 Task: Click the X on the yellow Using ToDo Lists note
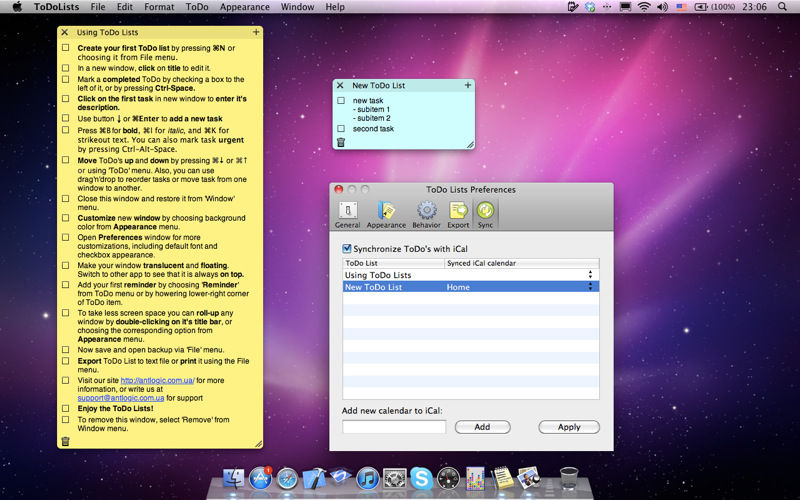[65, 32]
